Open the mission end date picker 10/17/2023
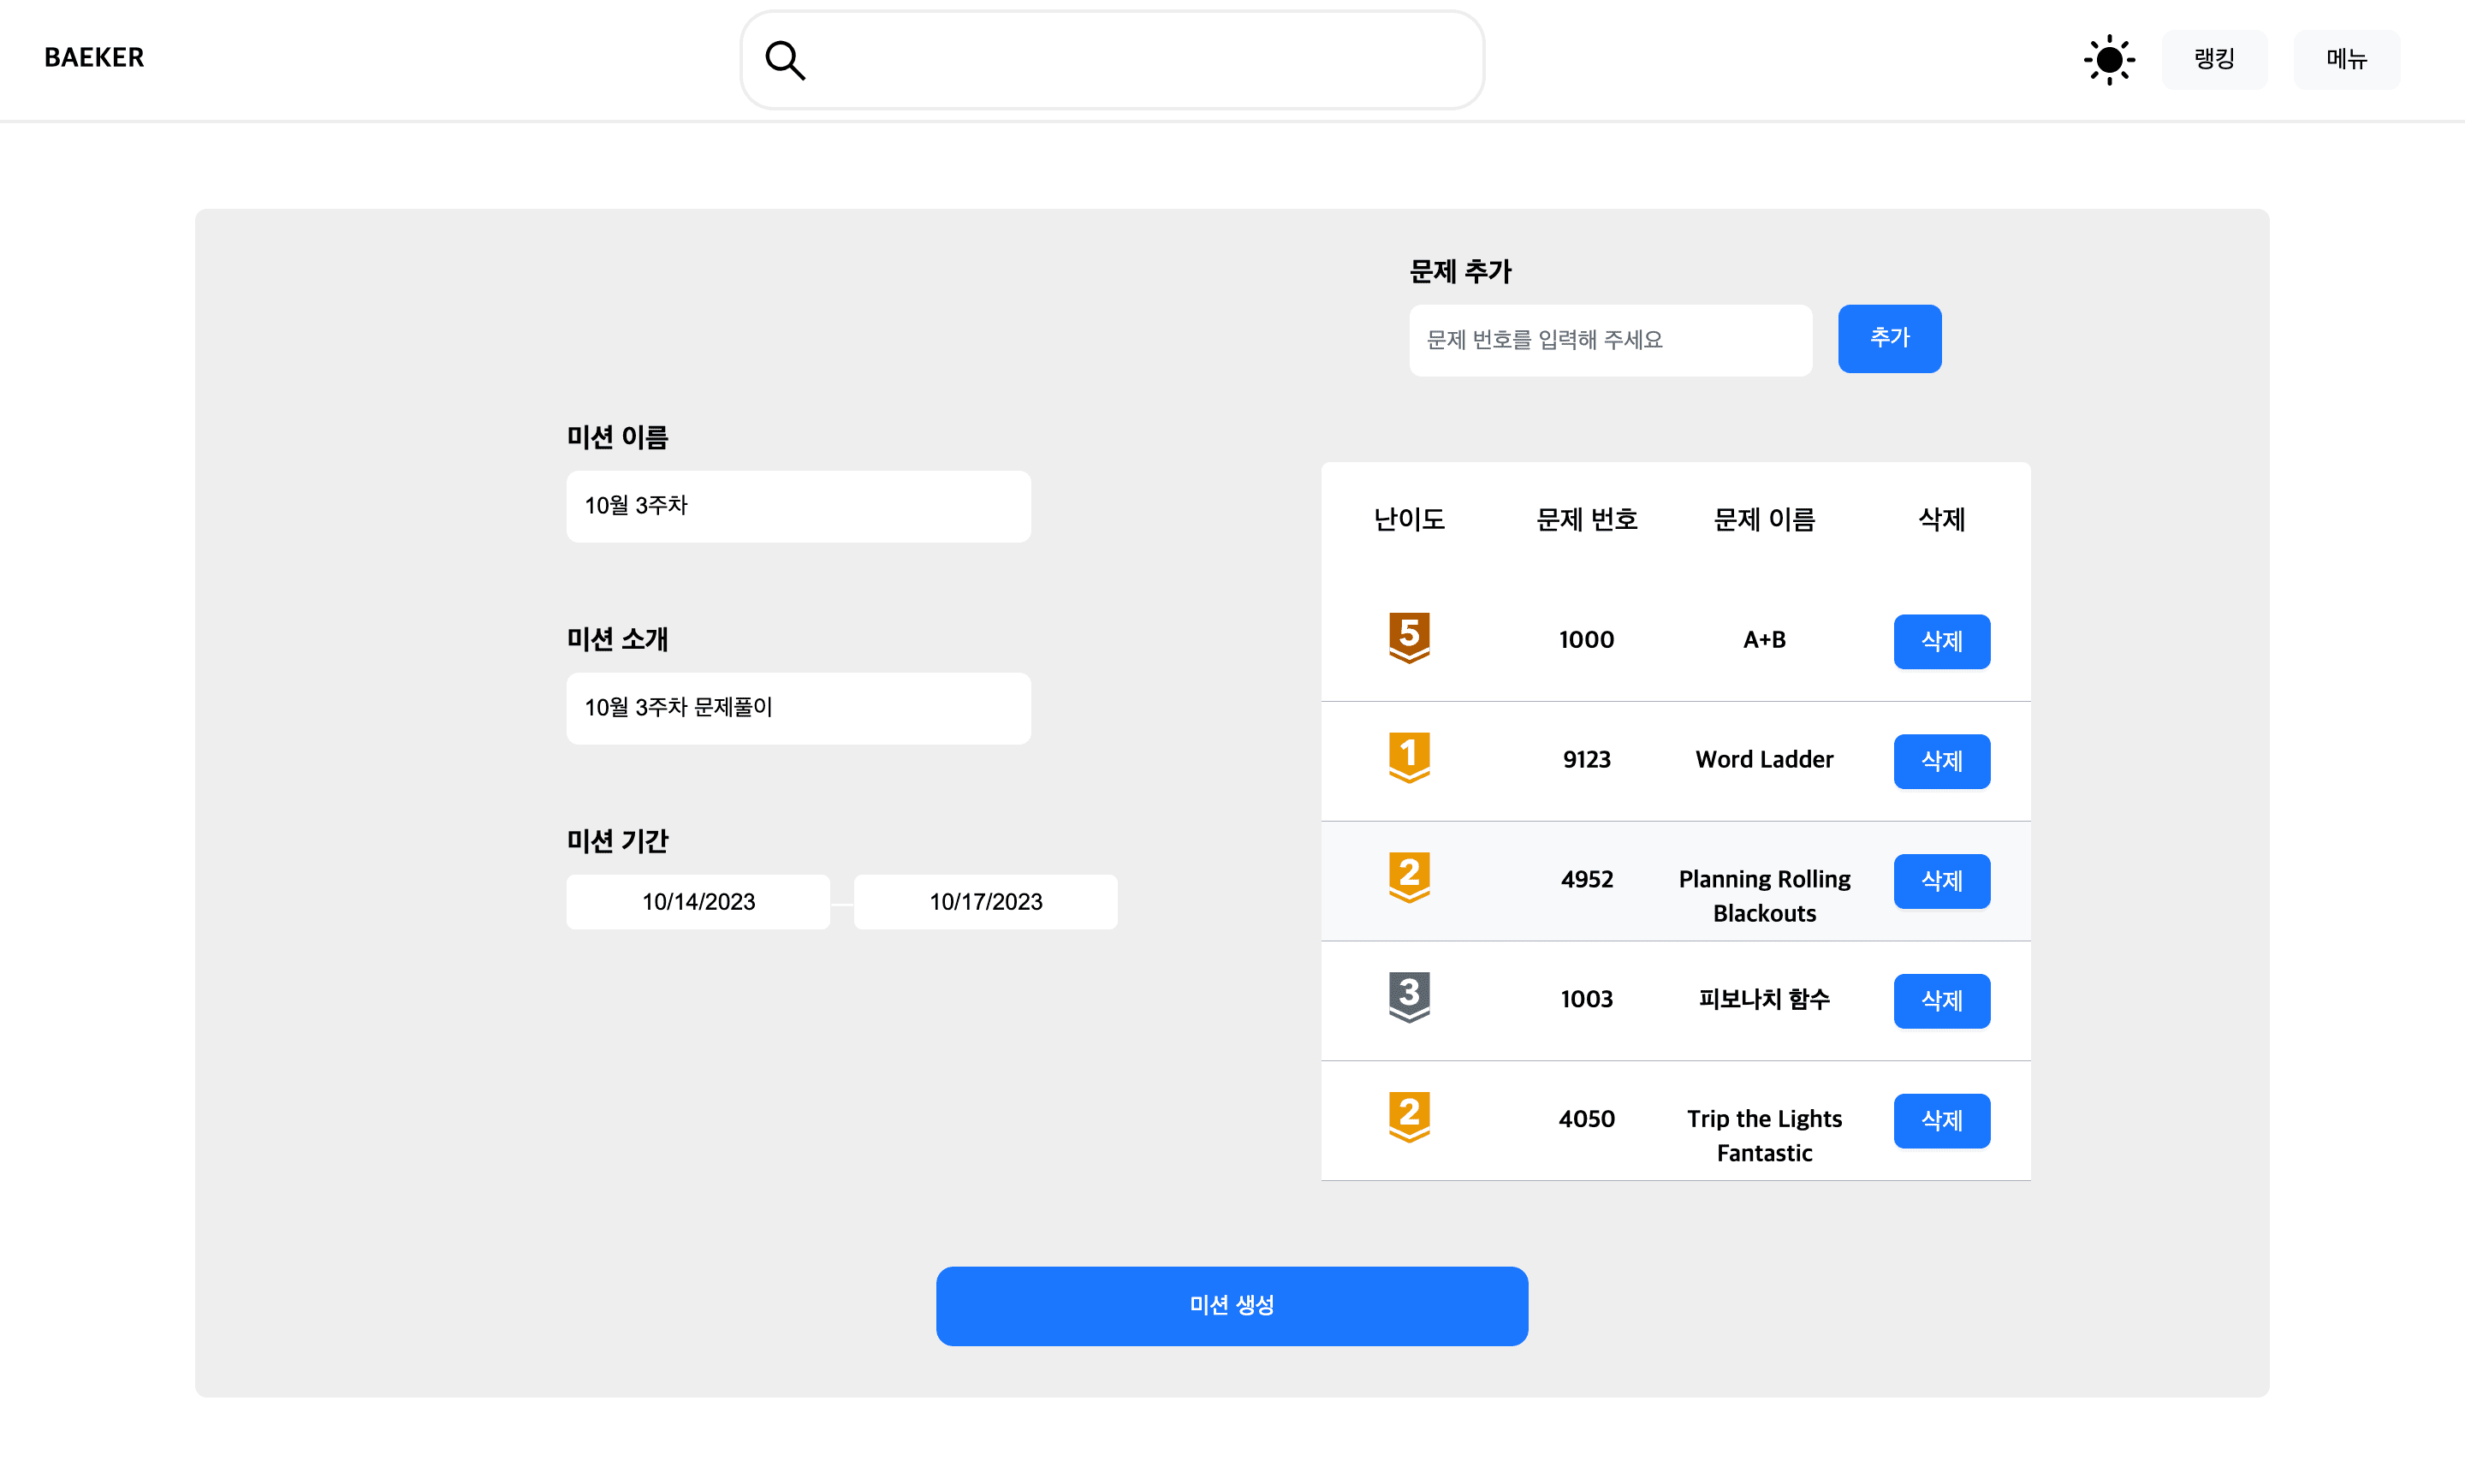The image size is (2465, 1484). pyautogui.click(x=985, y=901)
